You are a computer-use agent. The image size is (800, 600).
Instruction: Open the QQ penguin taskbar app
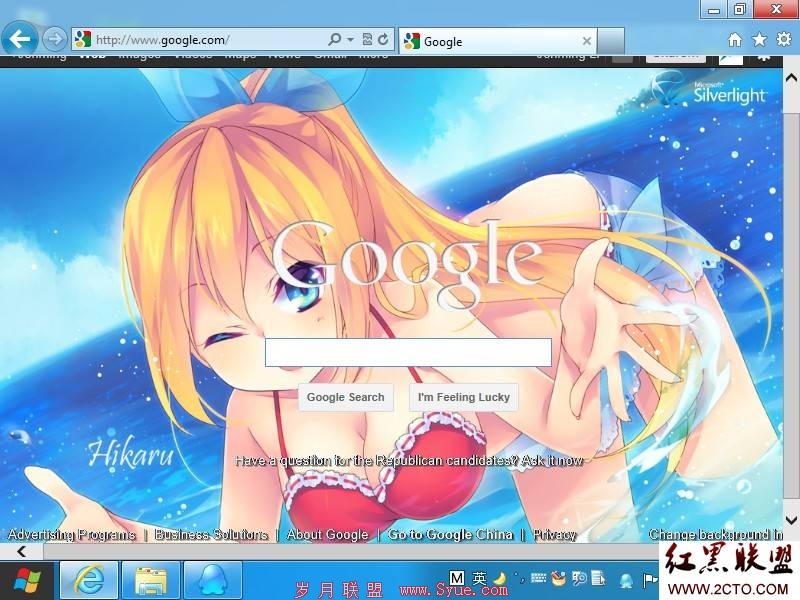click(x=213, y=581)
